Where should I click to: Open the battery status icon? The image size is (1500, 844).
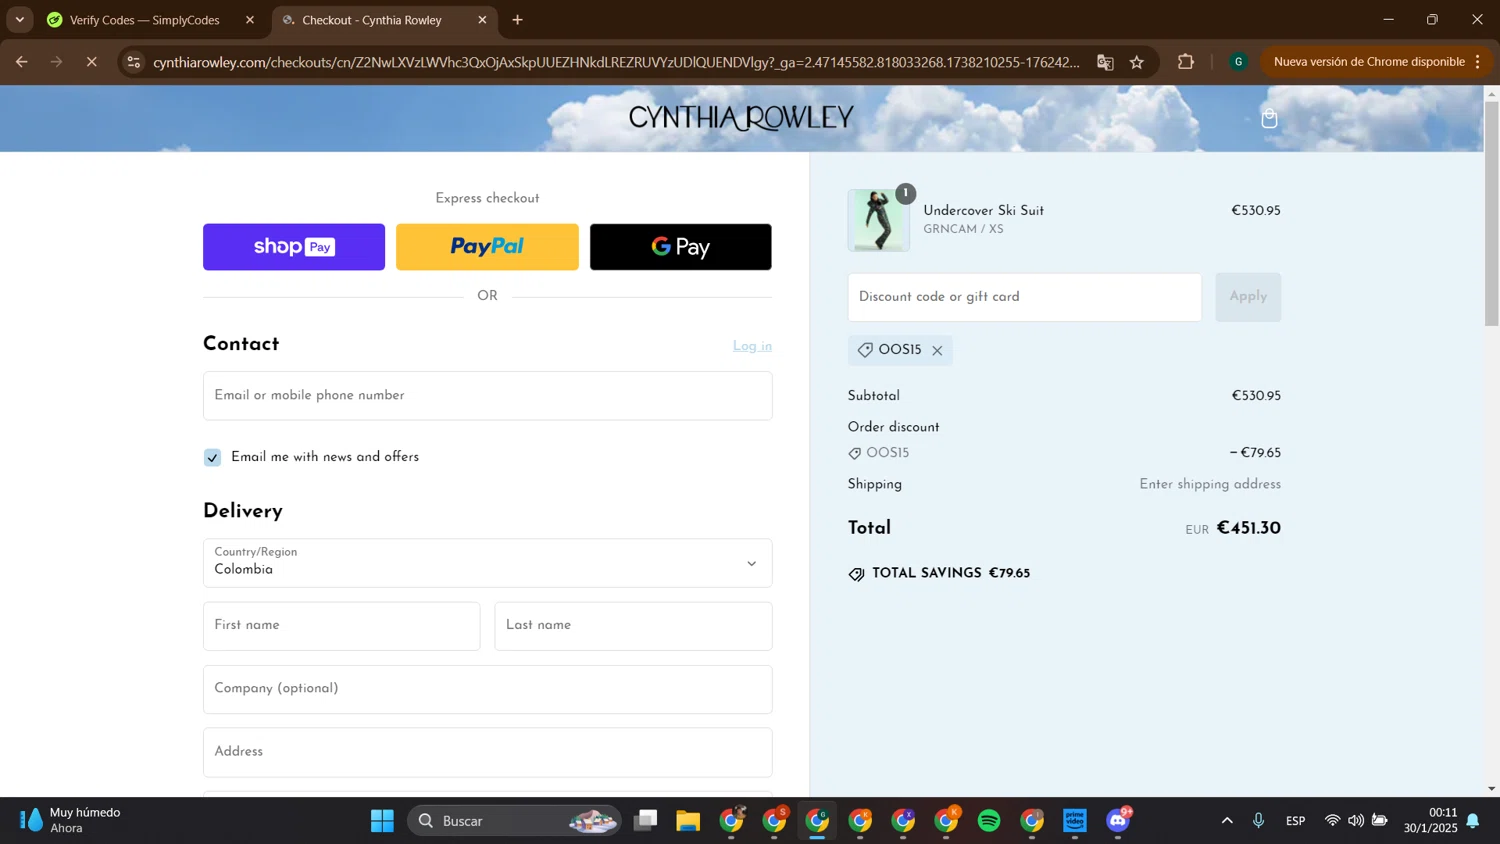(x=1380, y=821)
